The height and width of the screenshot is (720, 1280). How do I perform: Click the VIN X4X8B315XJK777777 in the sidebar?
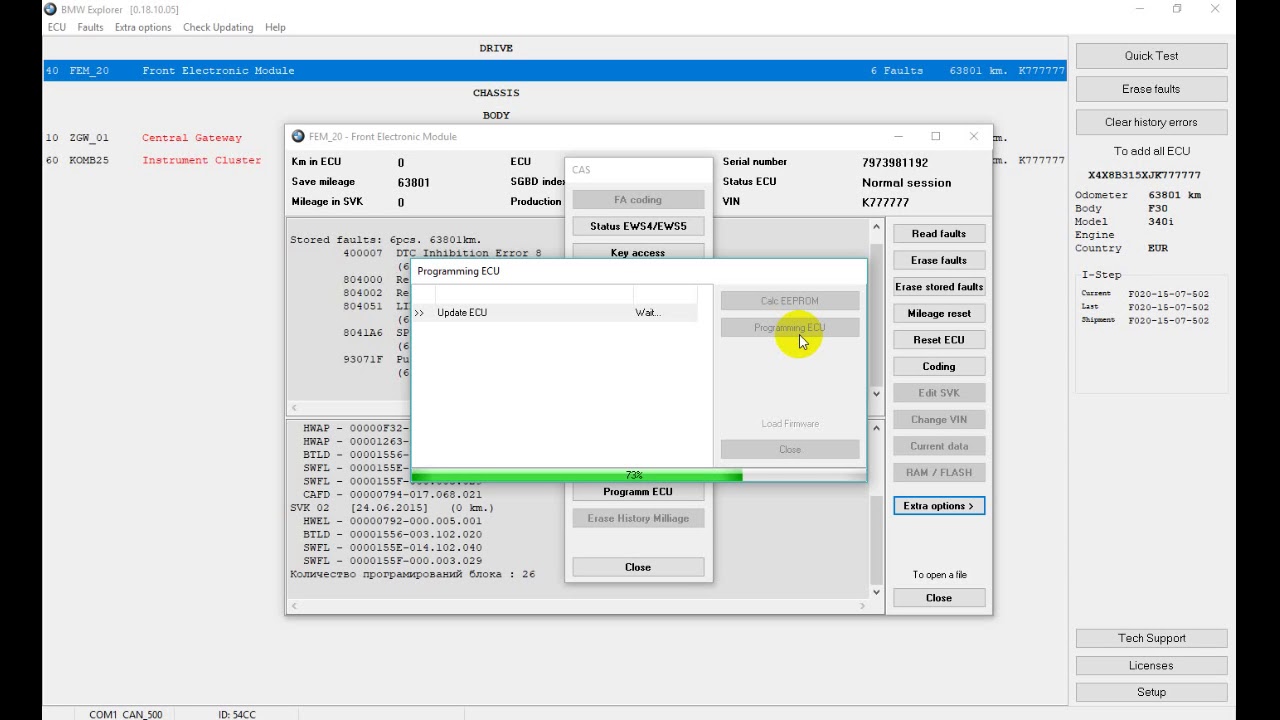coord(1144,175)
